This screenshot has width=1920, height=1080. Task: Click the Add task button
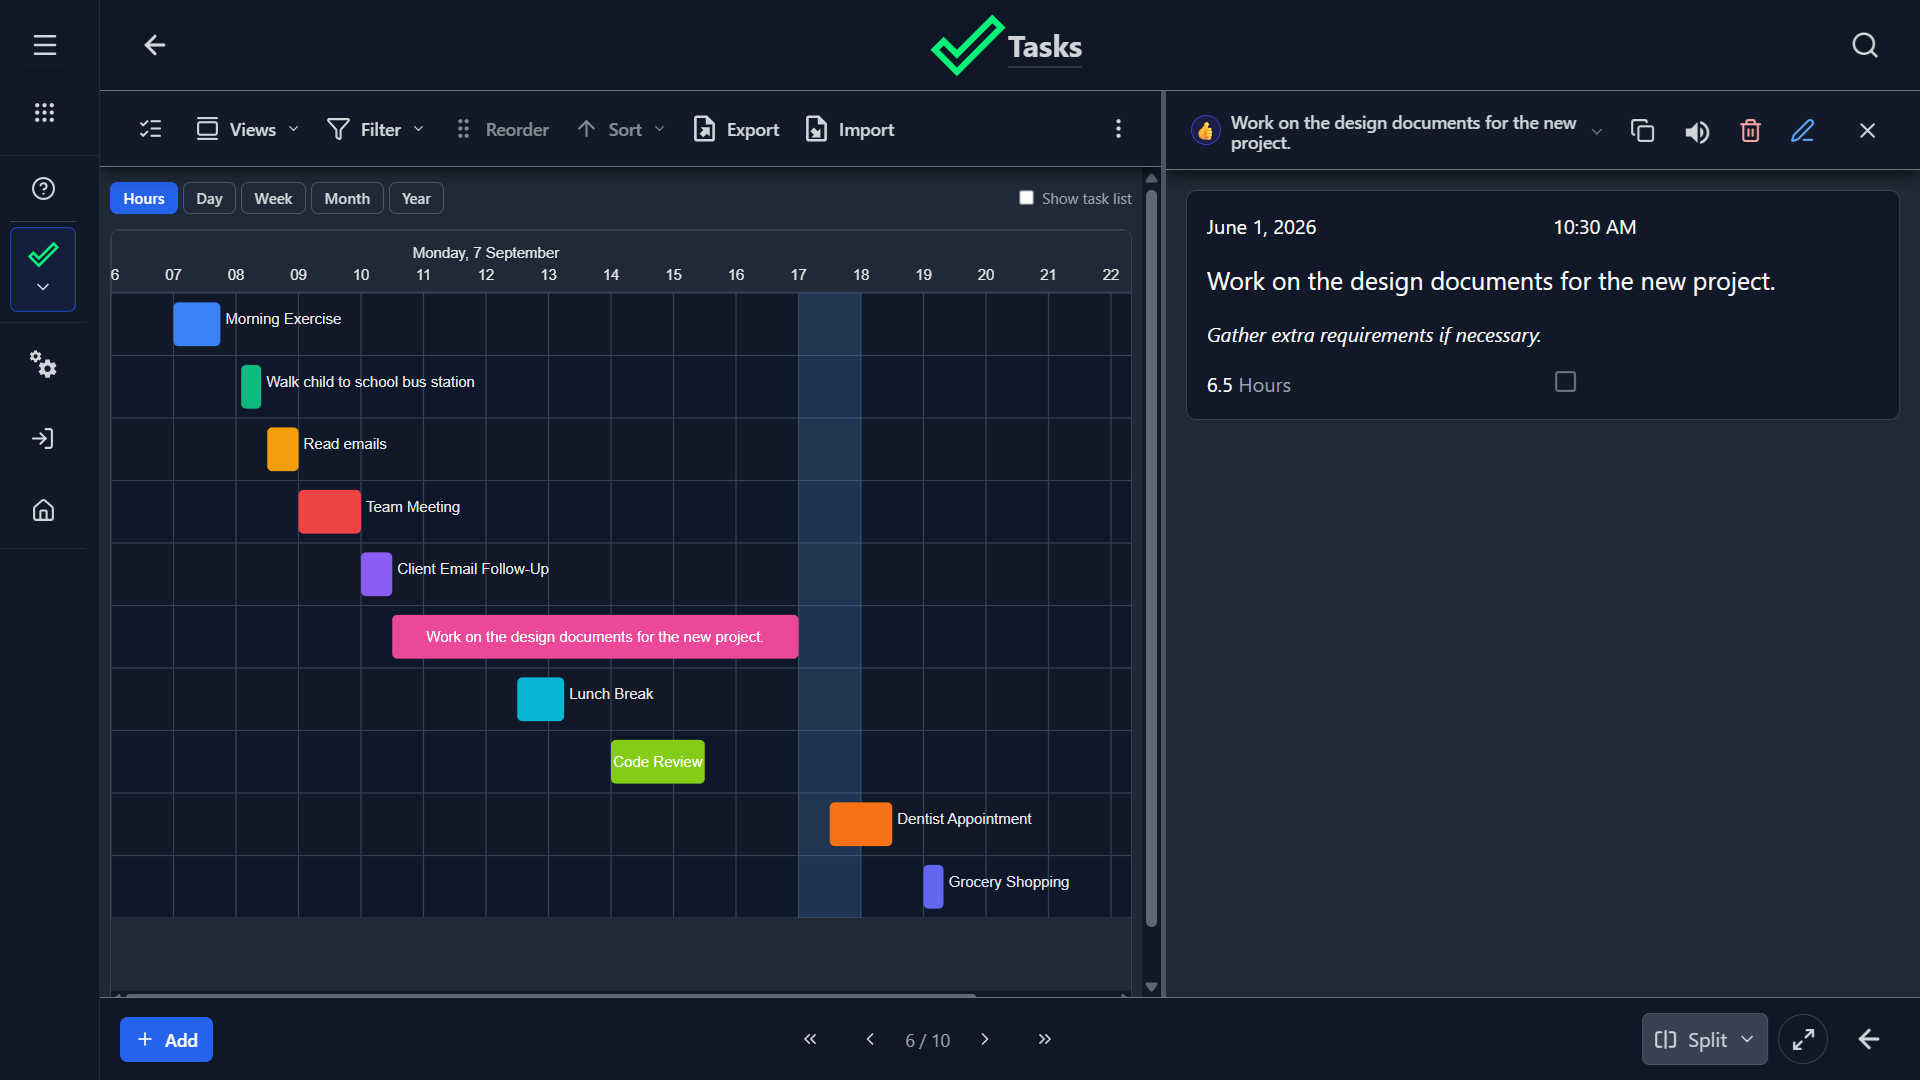coord(166,1040)
